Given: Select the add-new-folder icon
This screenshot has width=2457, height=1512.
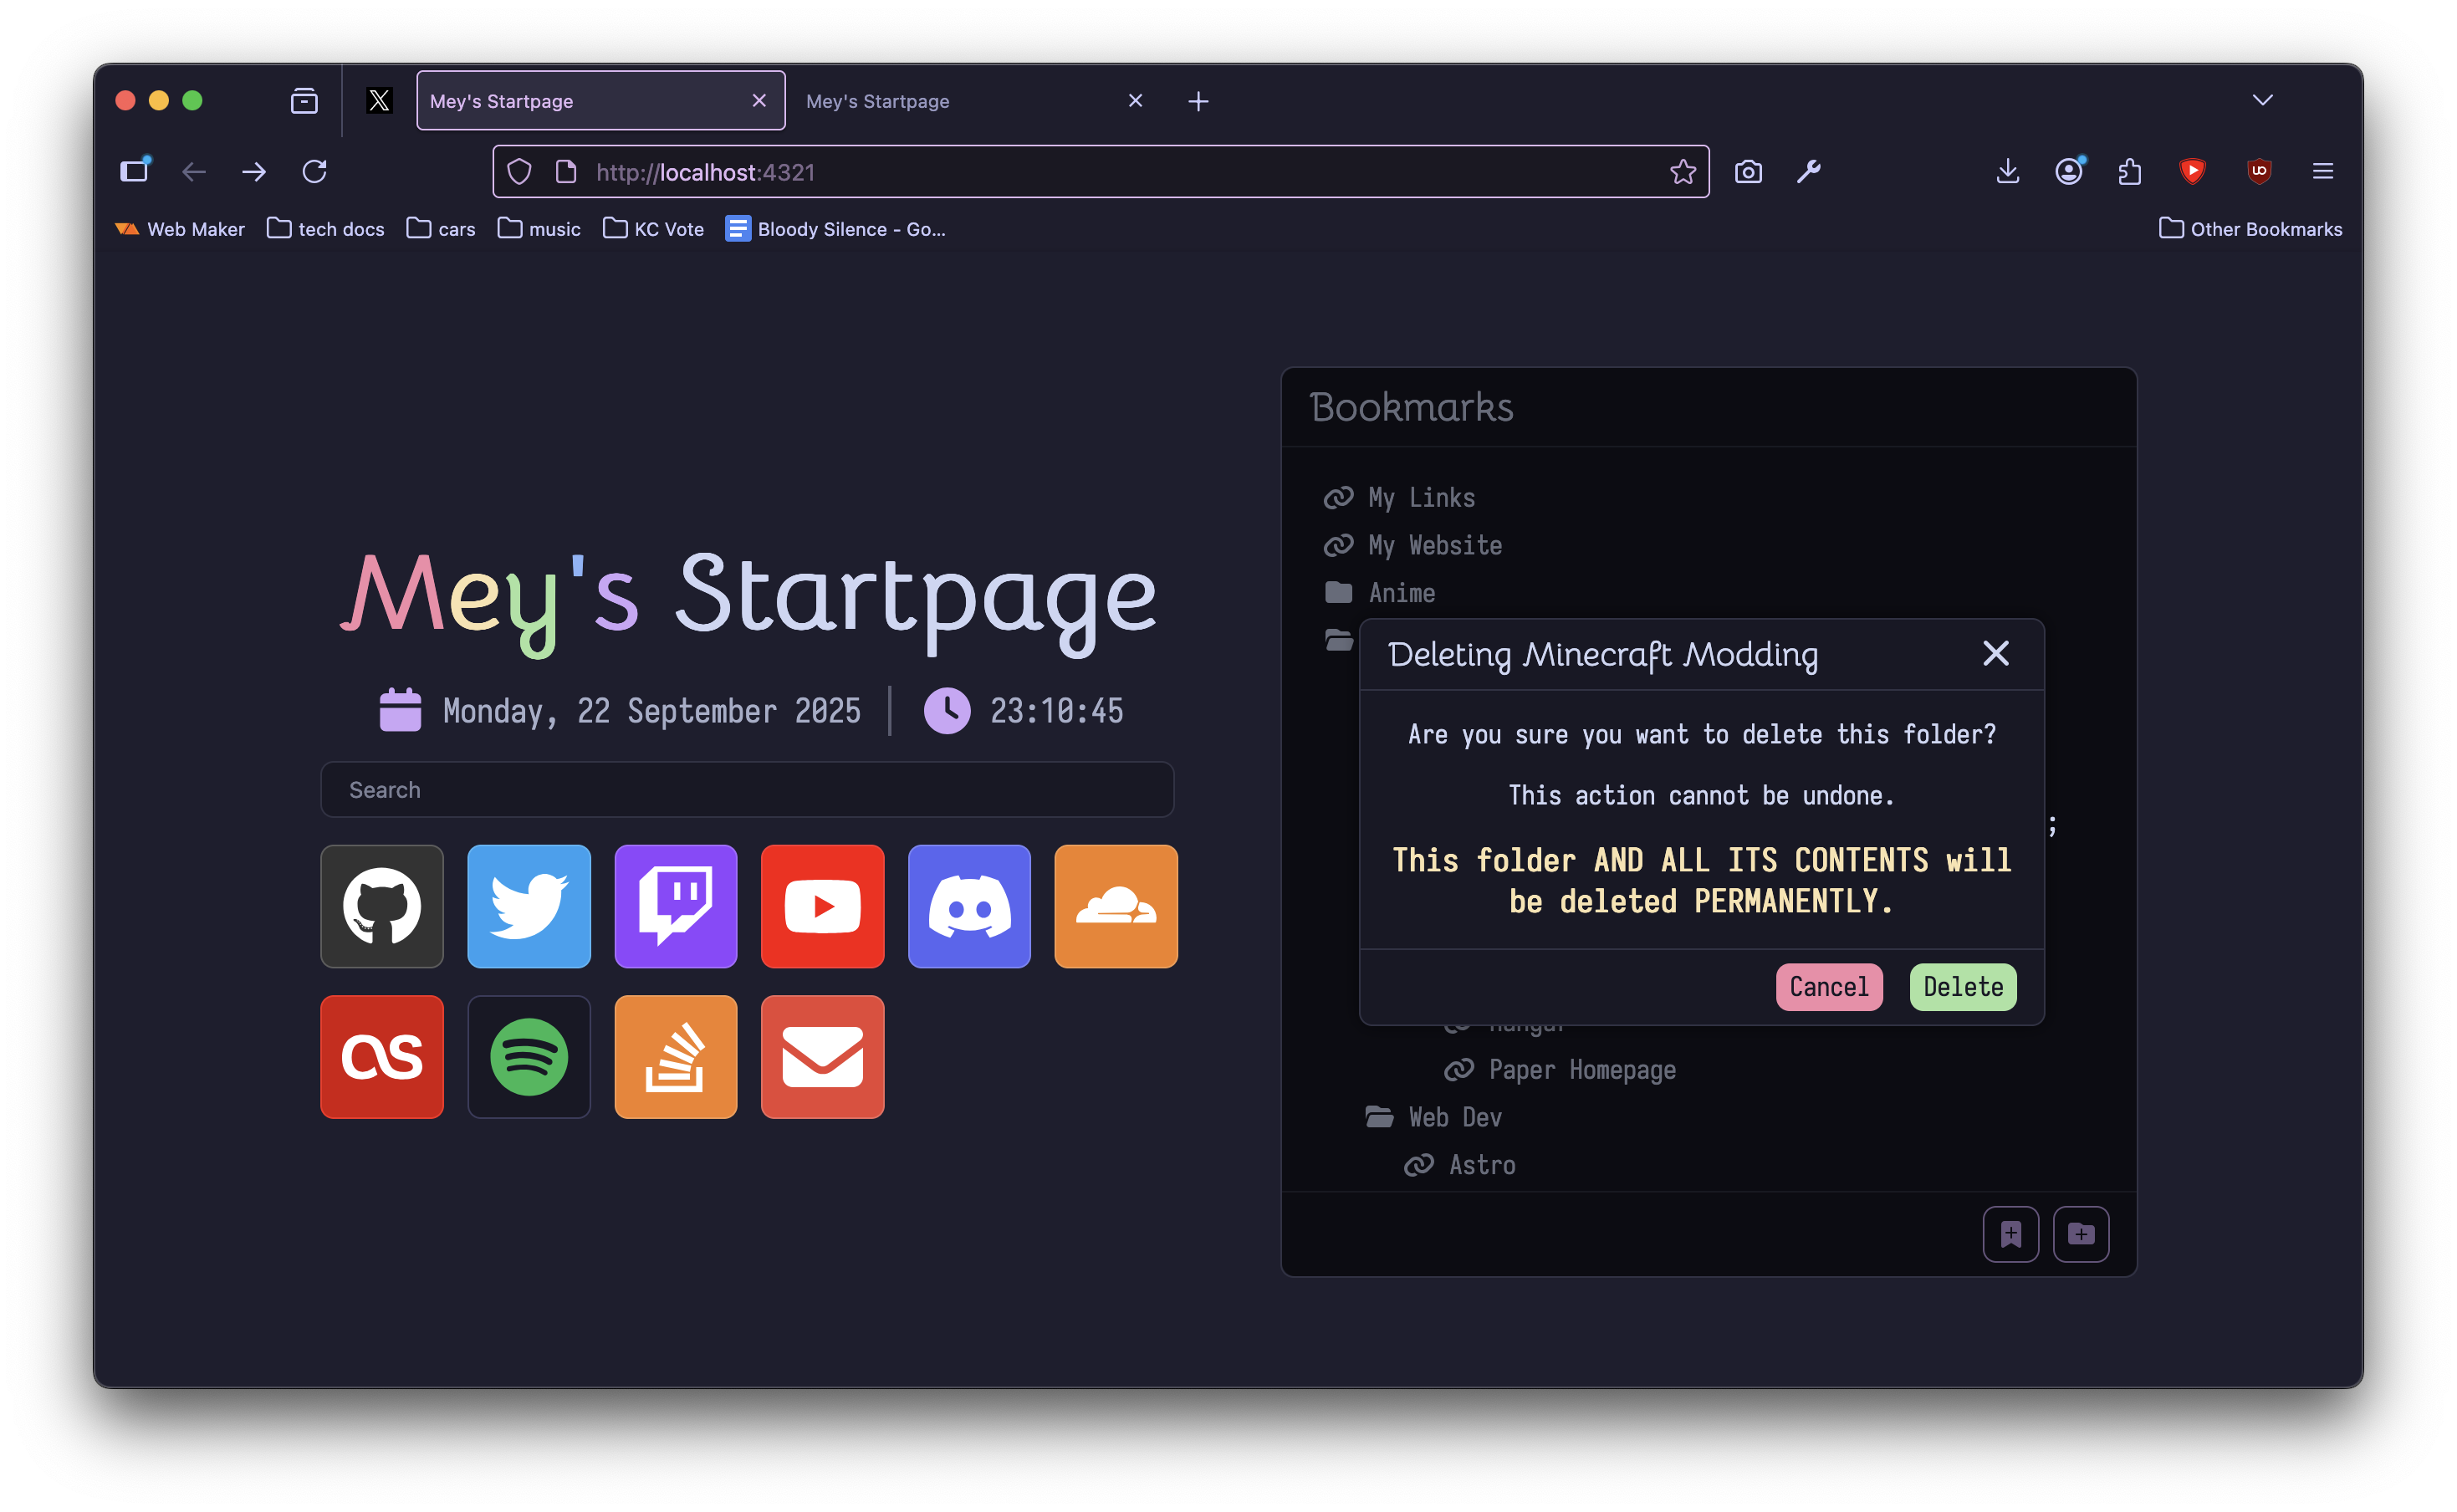Looking at the screenshot, I should click(2082, 1234).
